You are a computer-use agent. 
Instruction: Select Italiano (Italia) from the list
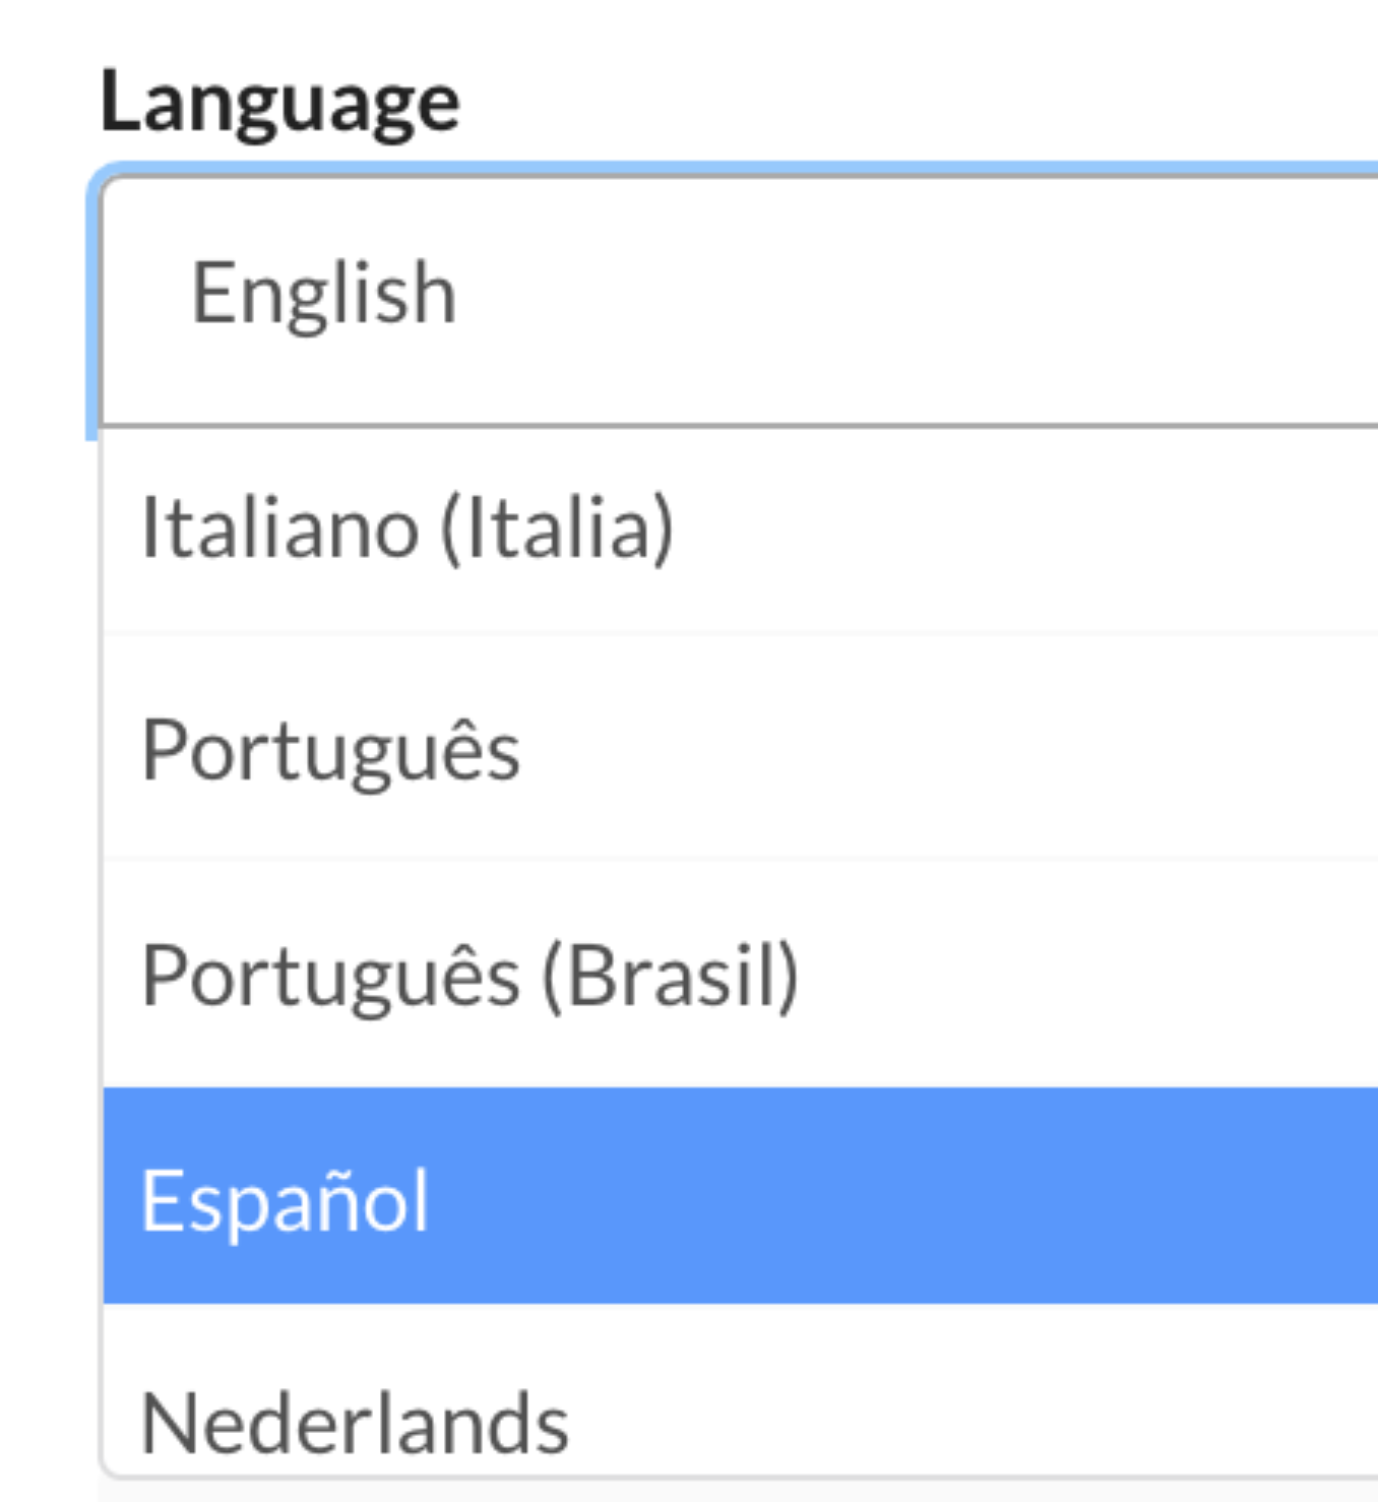point(408,528)
